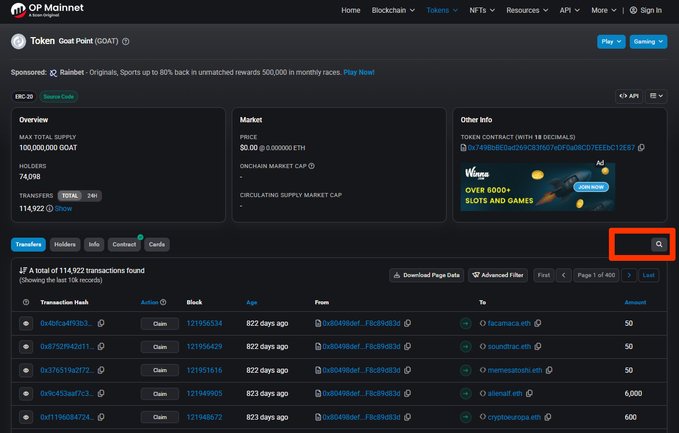
Task: Click info icon next to 114,922 transfers
Action: 49,208
